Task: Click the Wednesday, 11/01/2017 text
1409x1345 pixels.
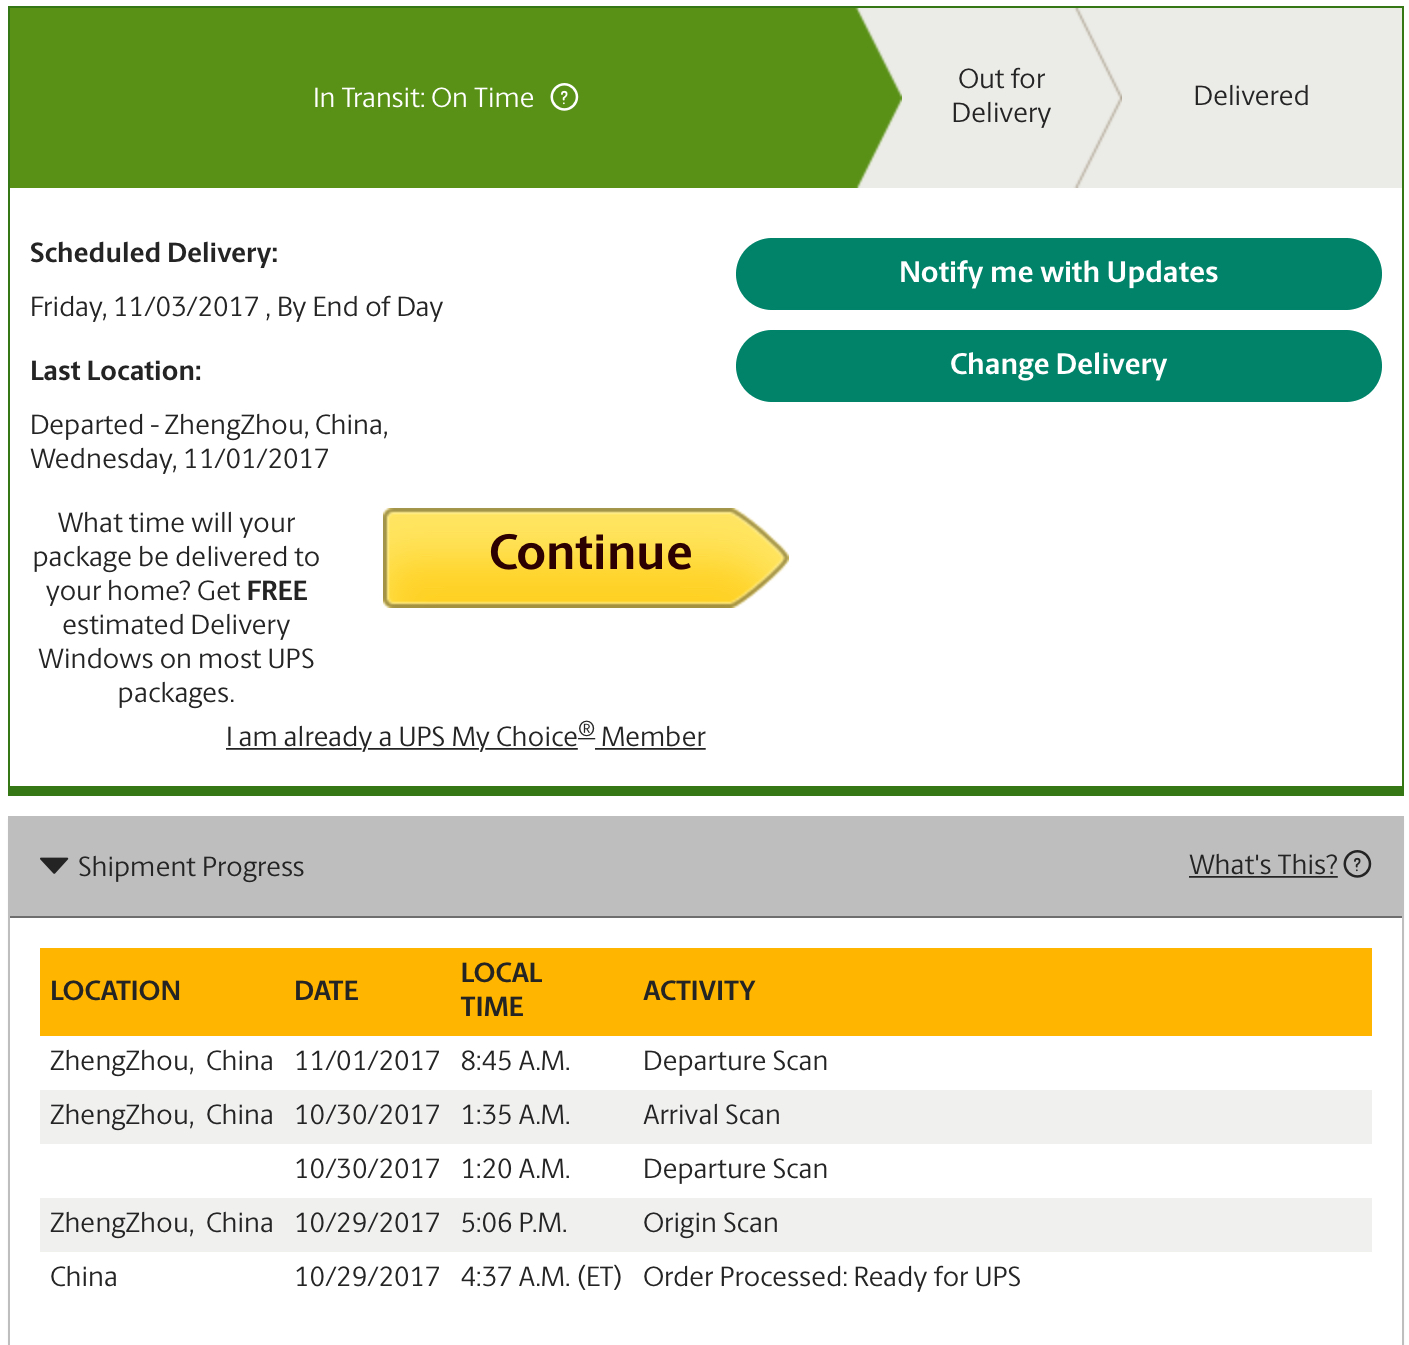Action: (180, 459)
